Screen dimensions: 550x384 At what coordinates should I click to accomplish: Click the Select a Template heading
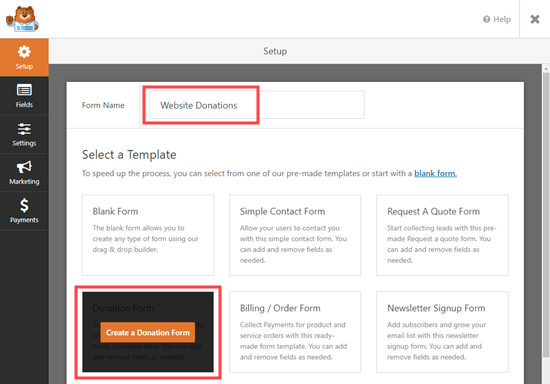[129, 155]
